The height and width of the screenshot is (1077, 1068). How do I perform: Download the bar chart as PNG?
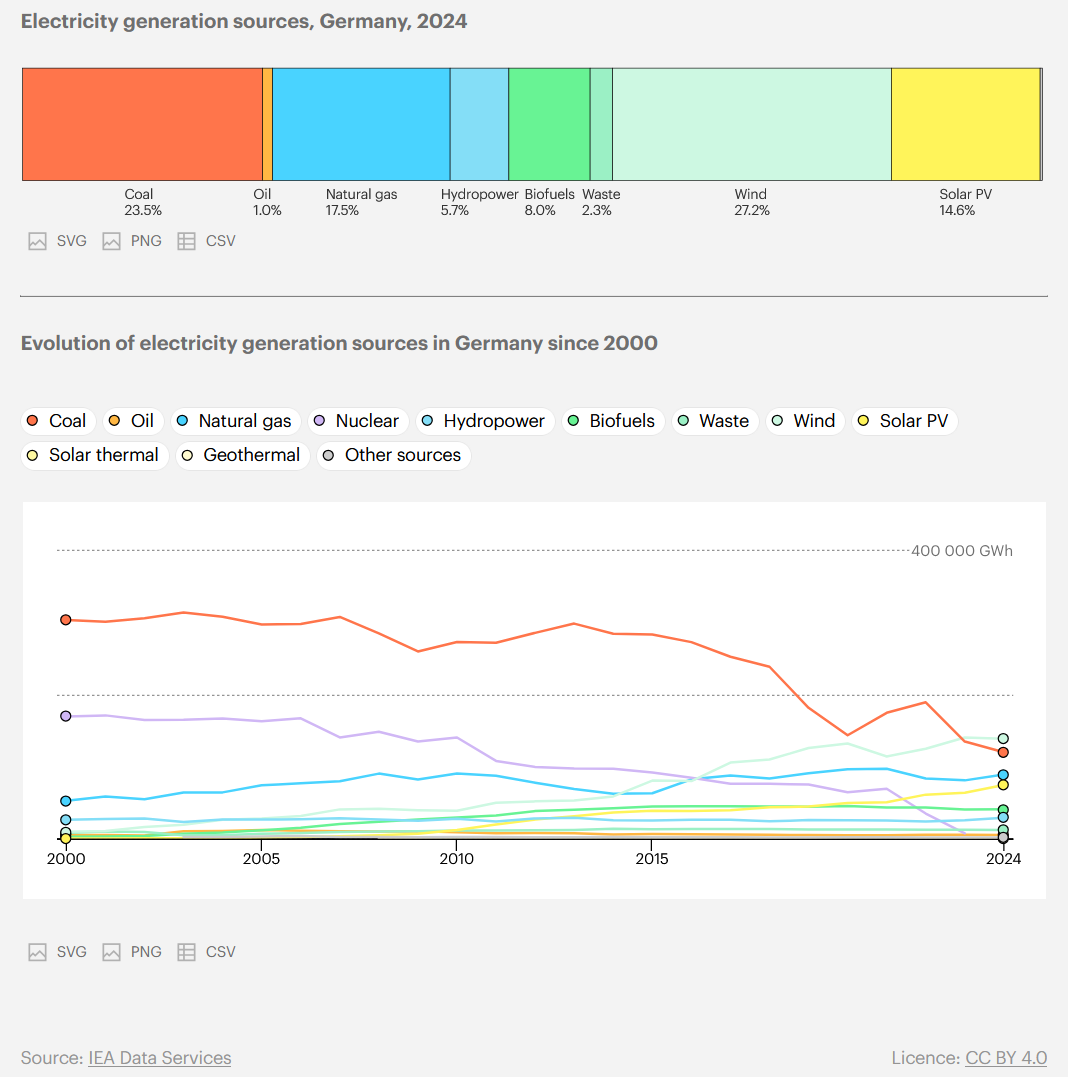[132, 241]
